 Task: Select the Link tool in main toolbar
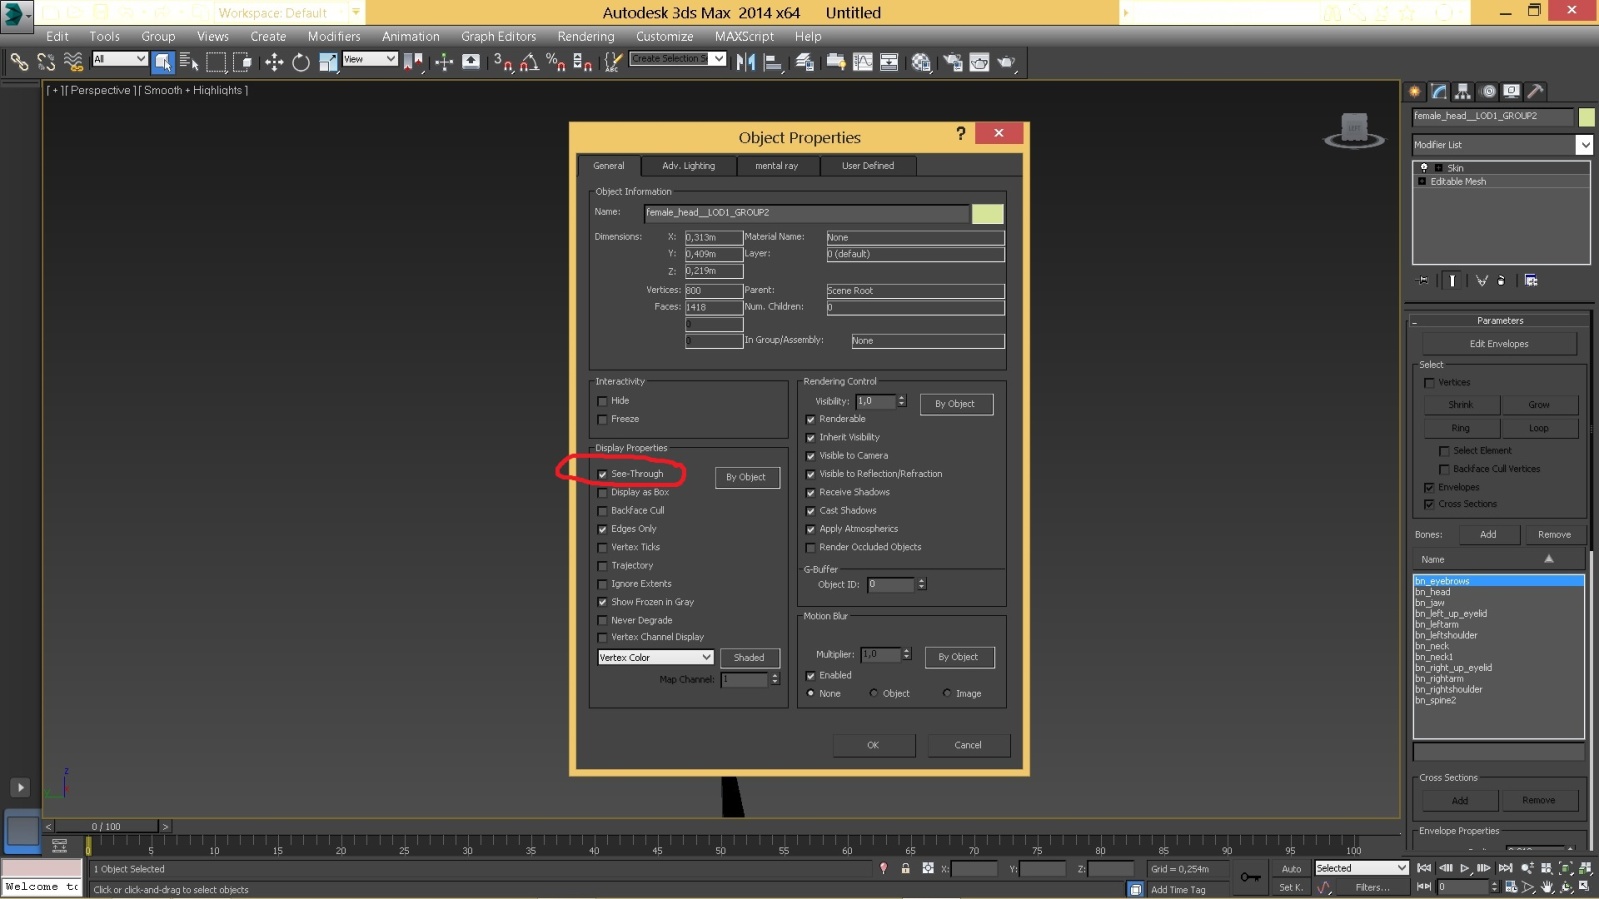(x=19, y=62)
